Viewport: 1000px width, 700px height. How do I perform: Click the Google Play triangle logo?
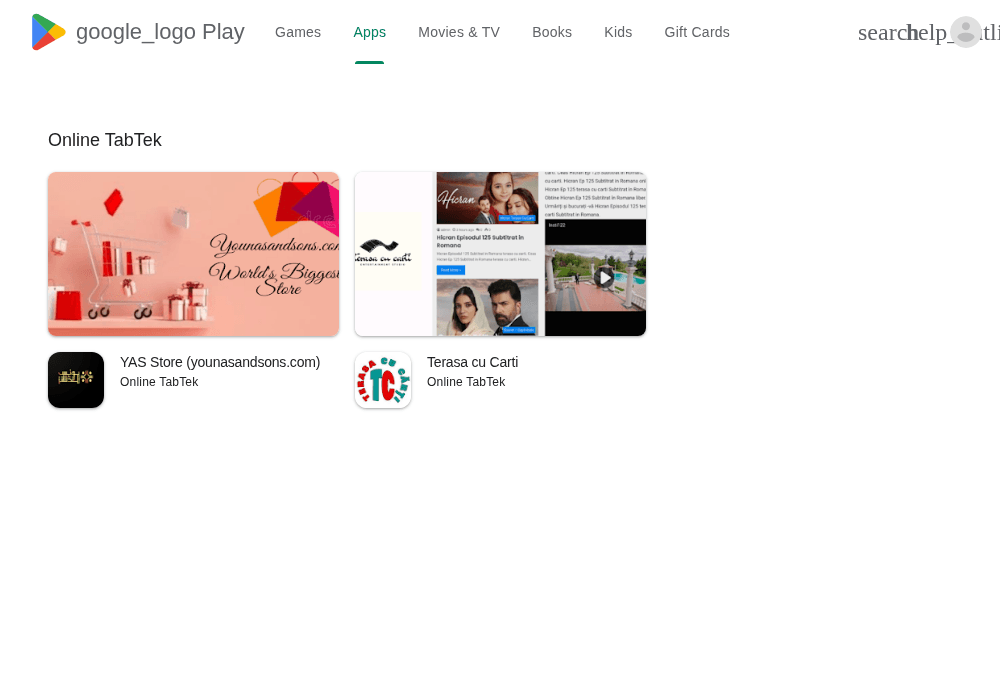(x=48, y=32)
